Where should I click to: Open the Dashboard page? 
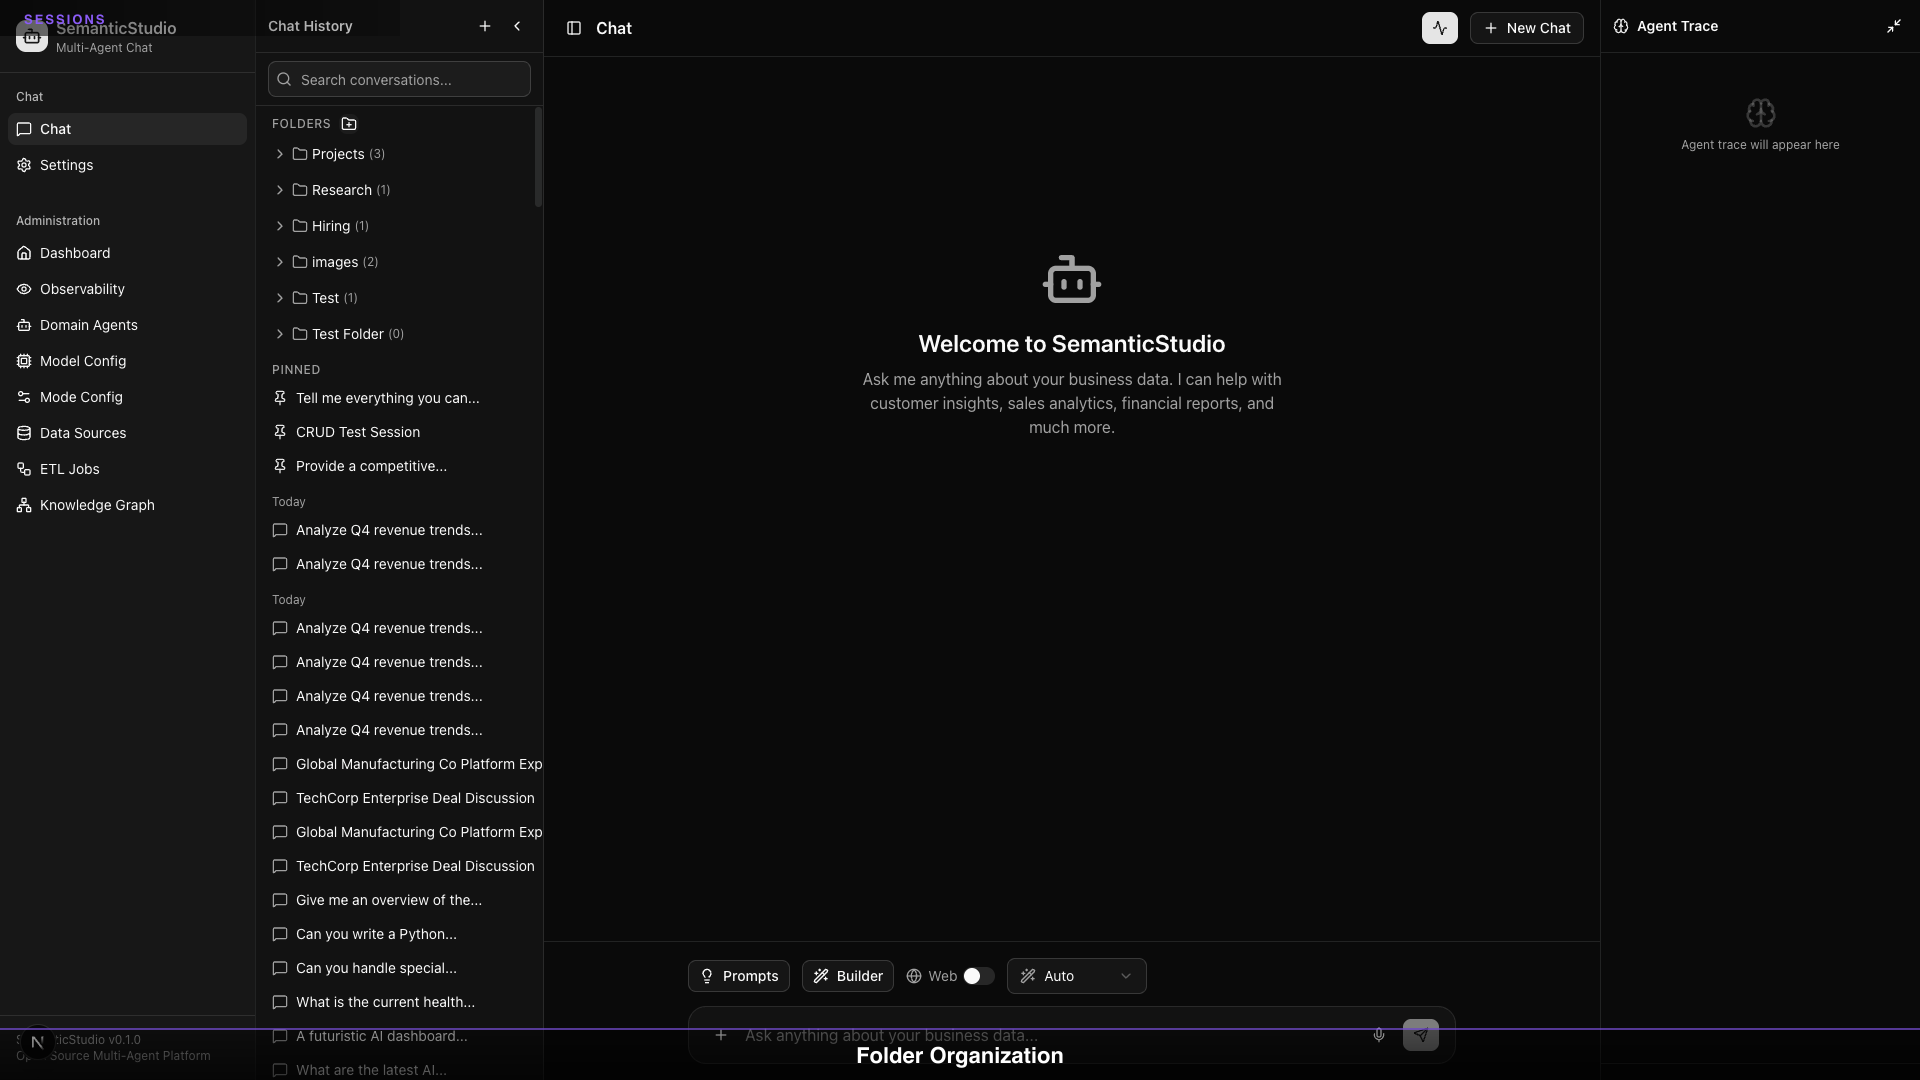tap(74, 253)
